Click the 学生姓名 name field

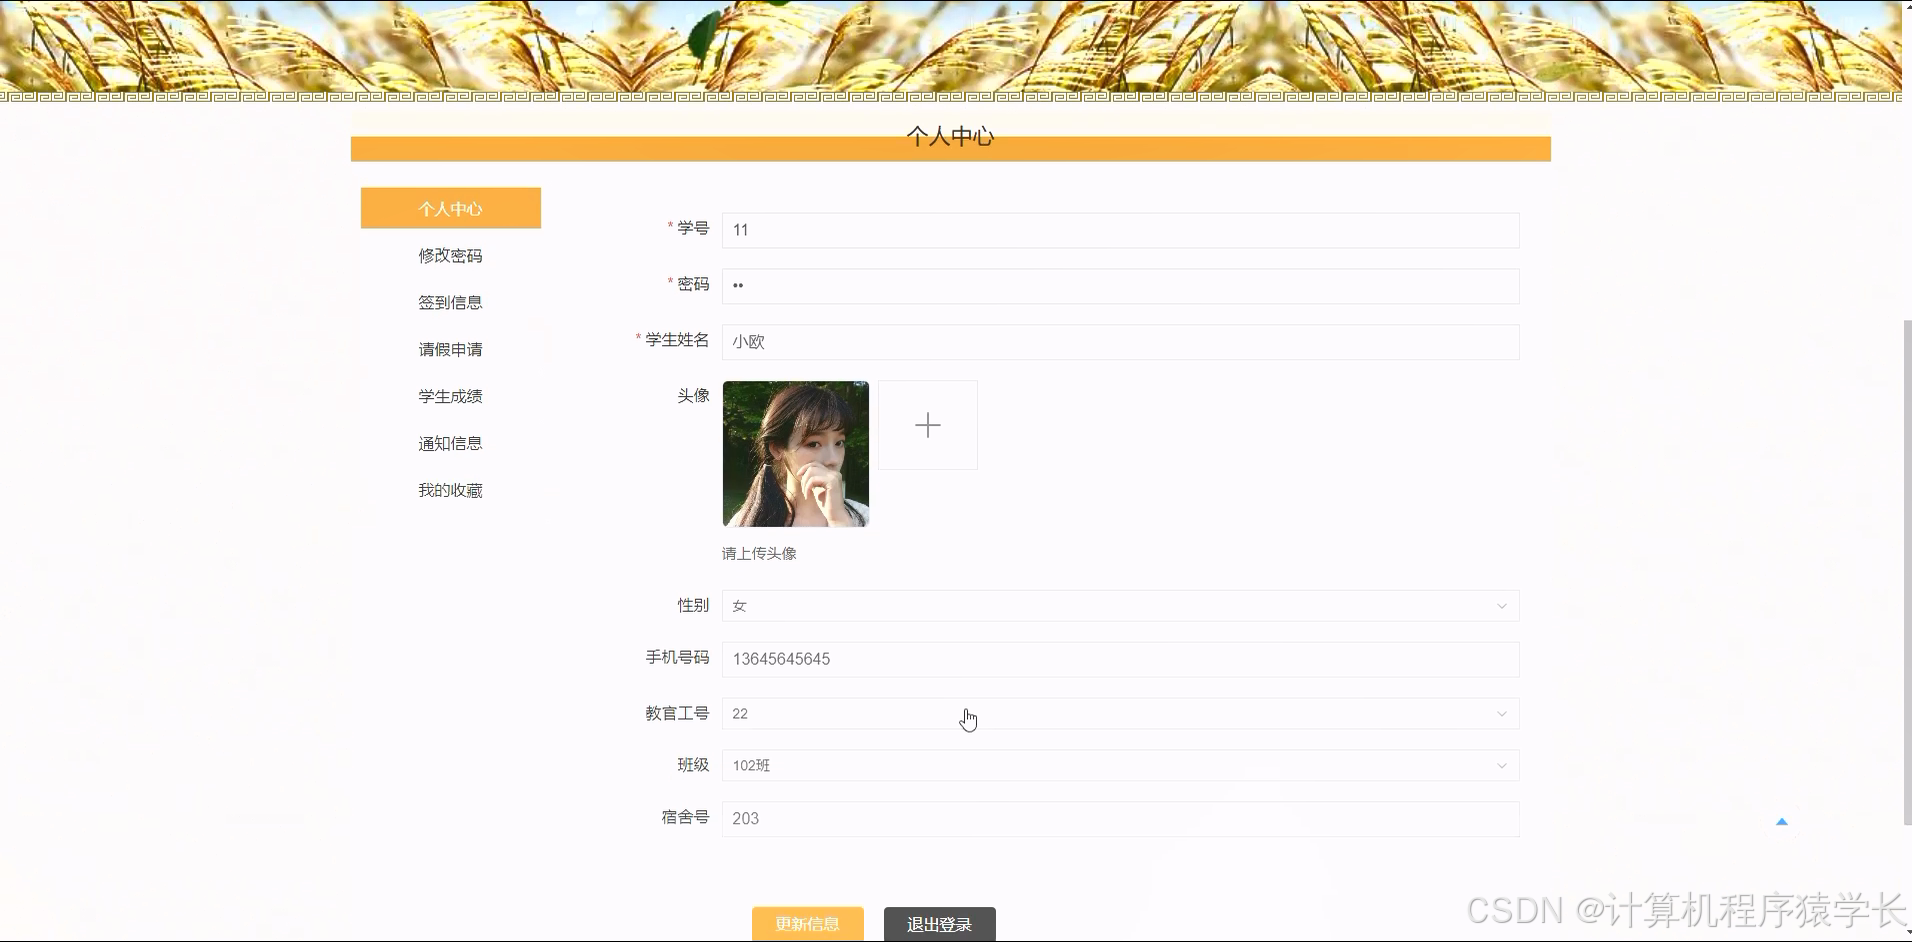(x=1119, y=341)
